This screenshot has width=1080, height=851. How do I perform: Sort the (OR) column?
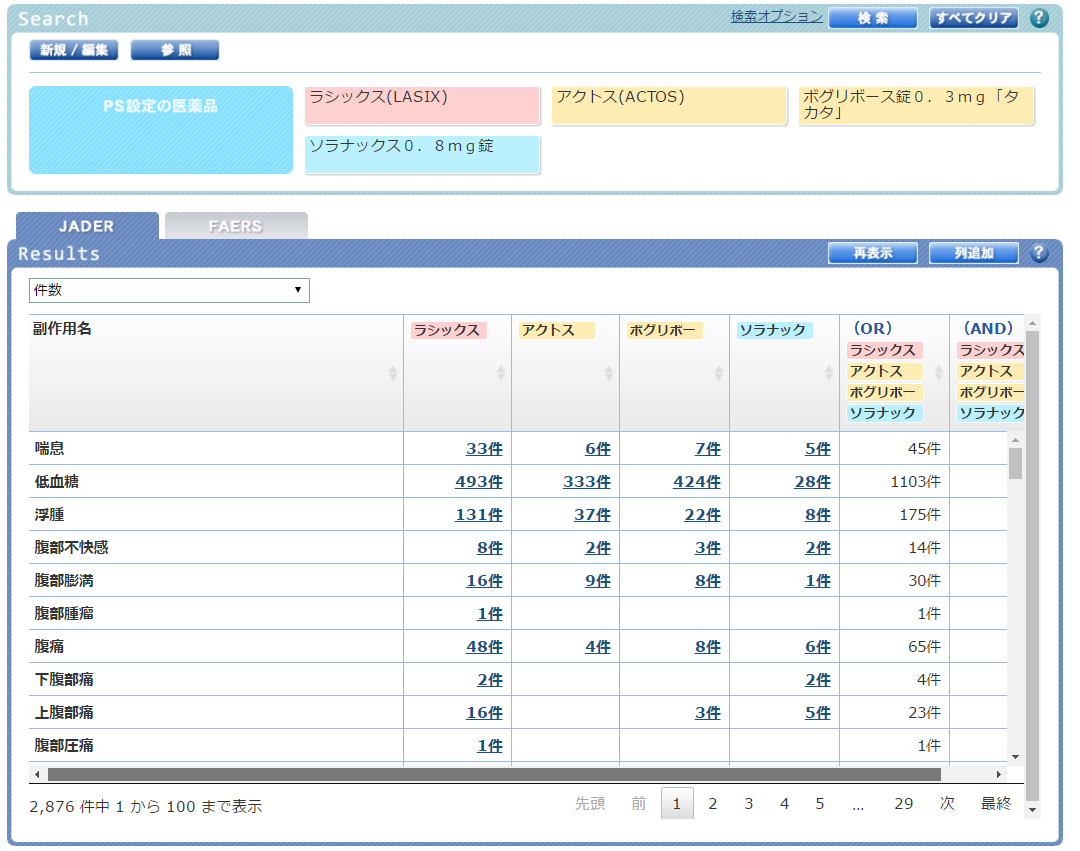point(939,372)
